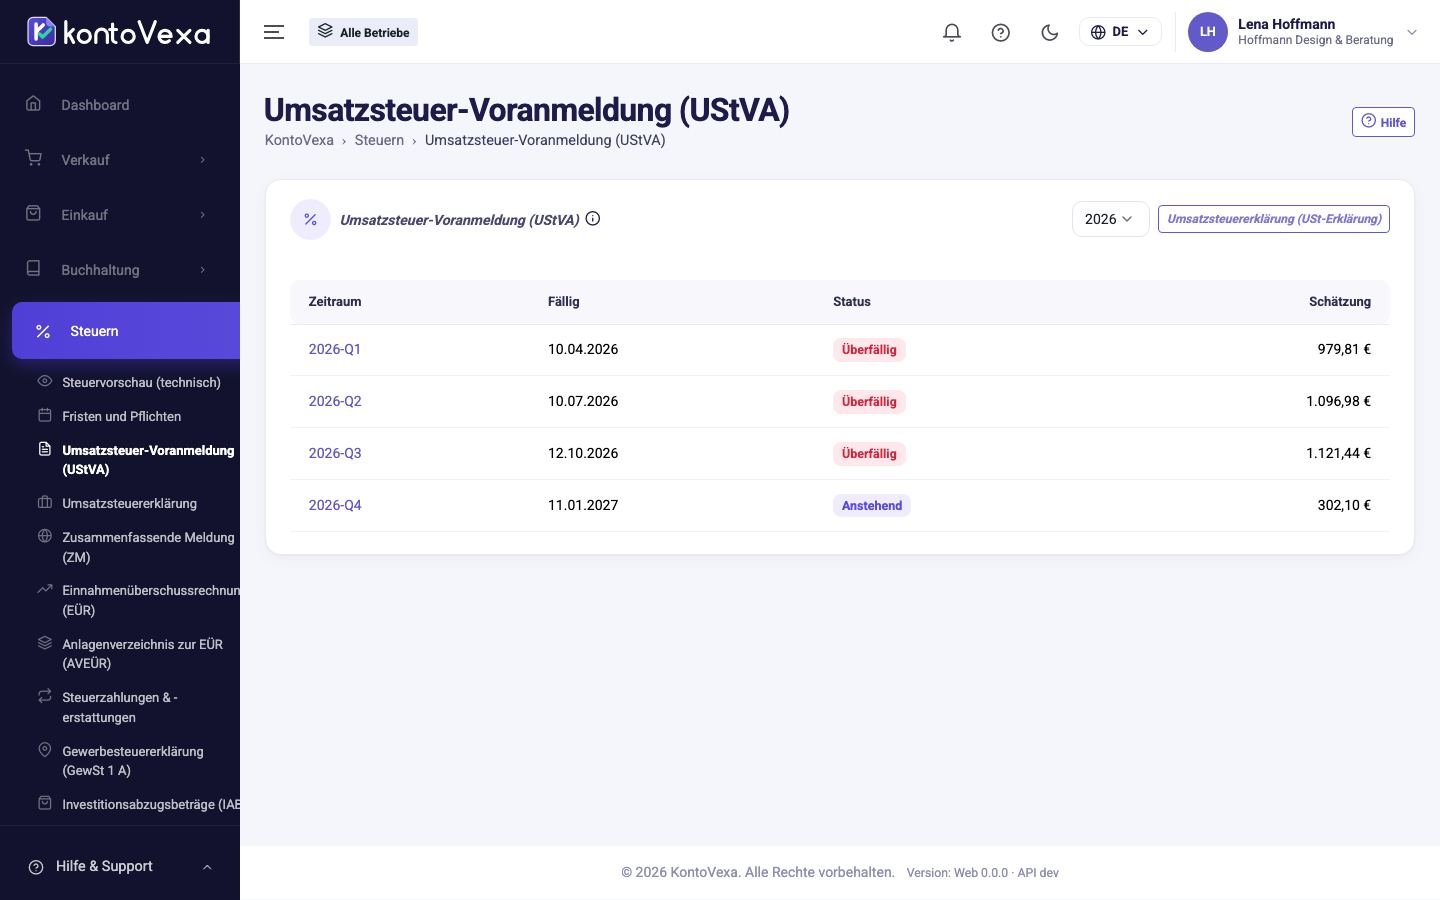The height and width of the screenshot is (900, 1440).
Task: Open Gewerbesteuererklärung (GewSt 1 A)
Action: click(132, 761)
